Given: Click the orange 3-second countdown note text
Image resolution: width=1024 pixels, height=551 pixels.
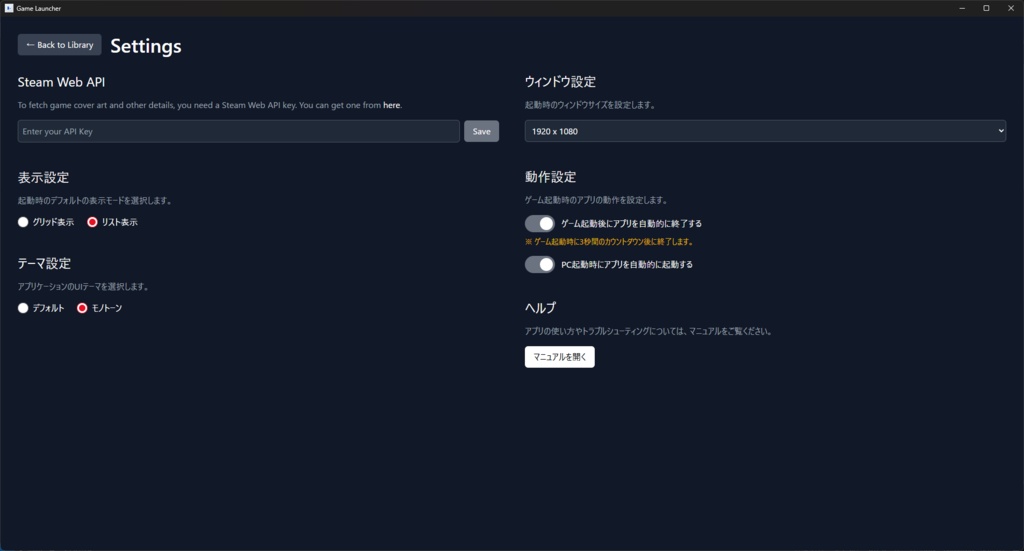Looking at the screenshot, I should 609,242.
